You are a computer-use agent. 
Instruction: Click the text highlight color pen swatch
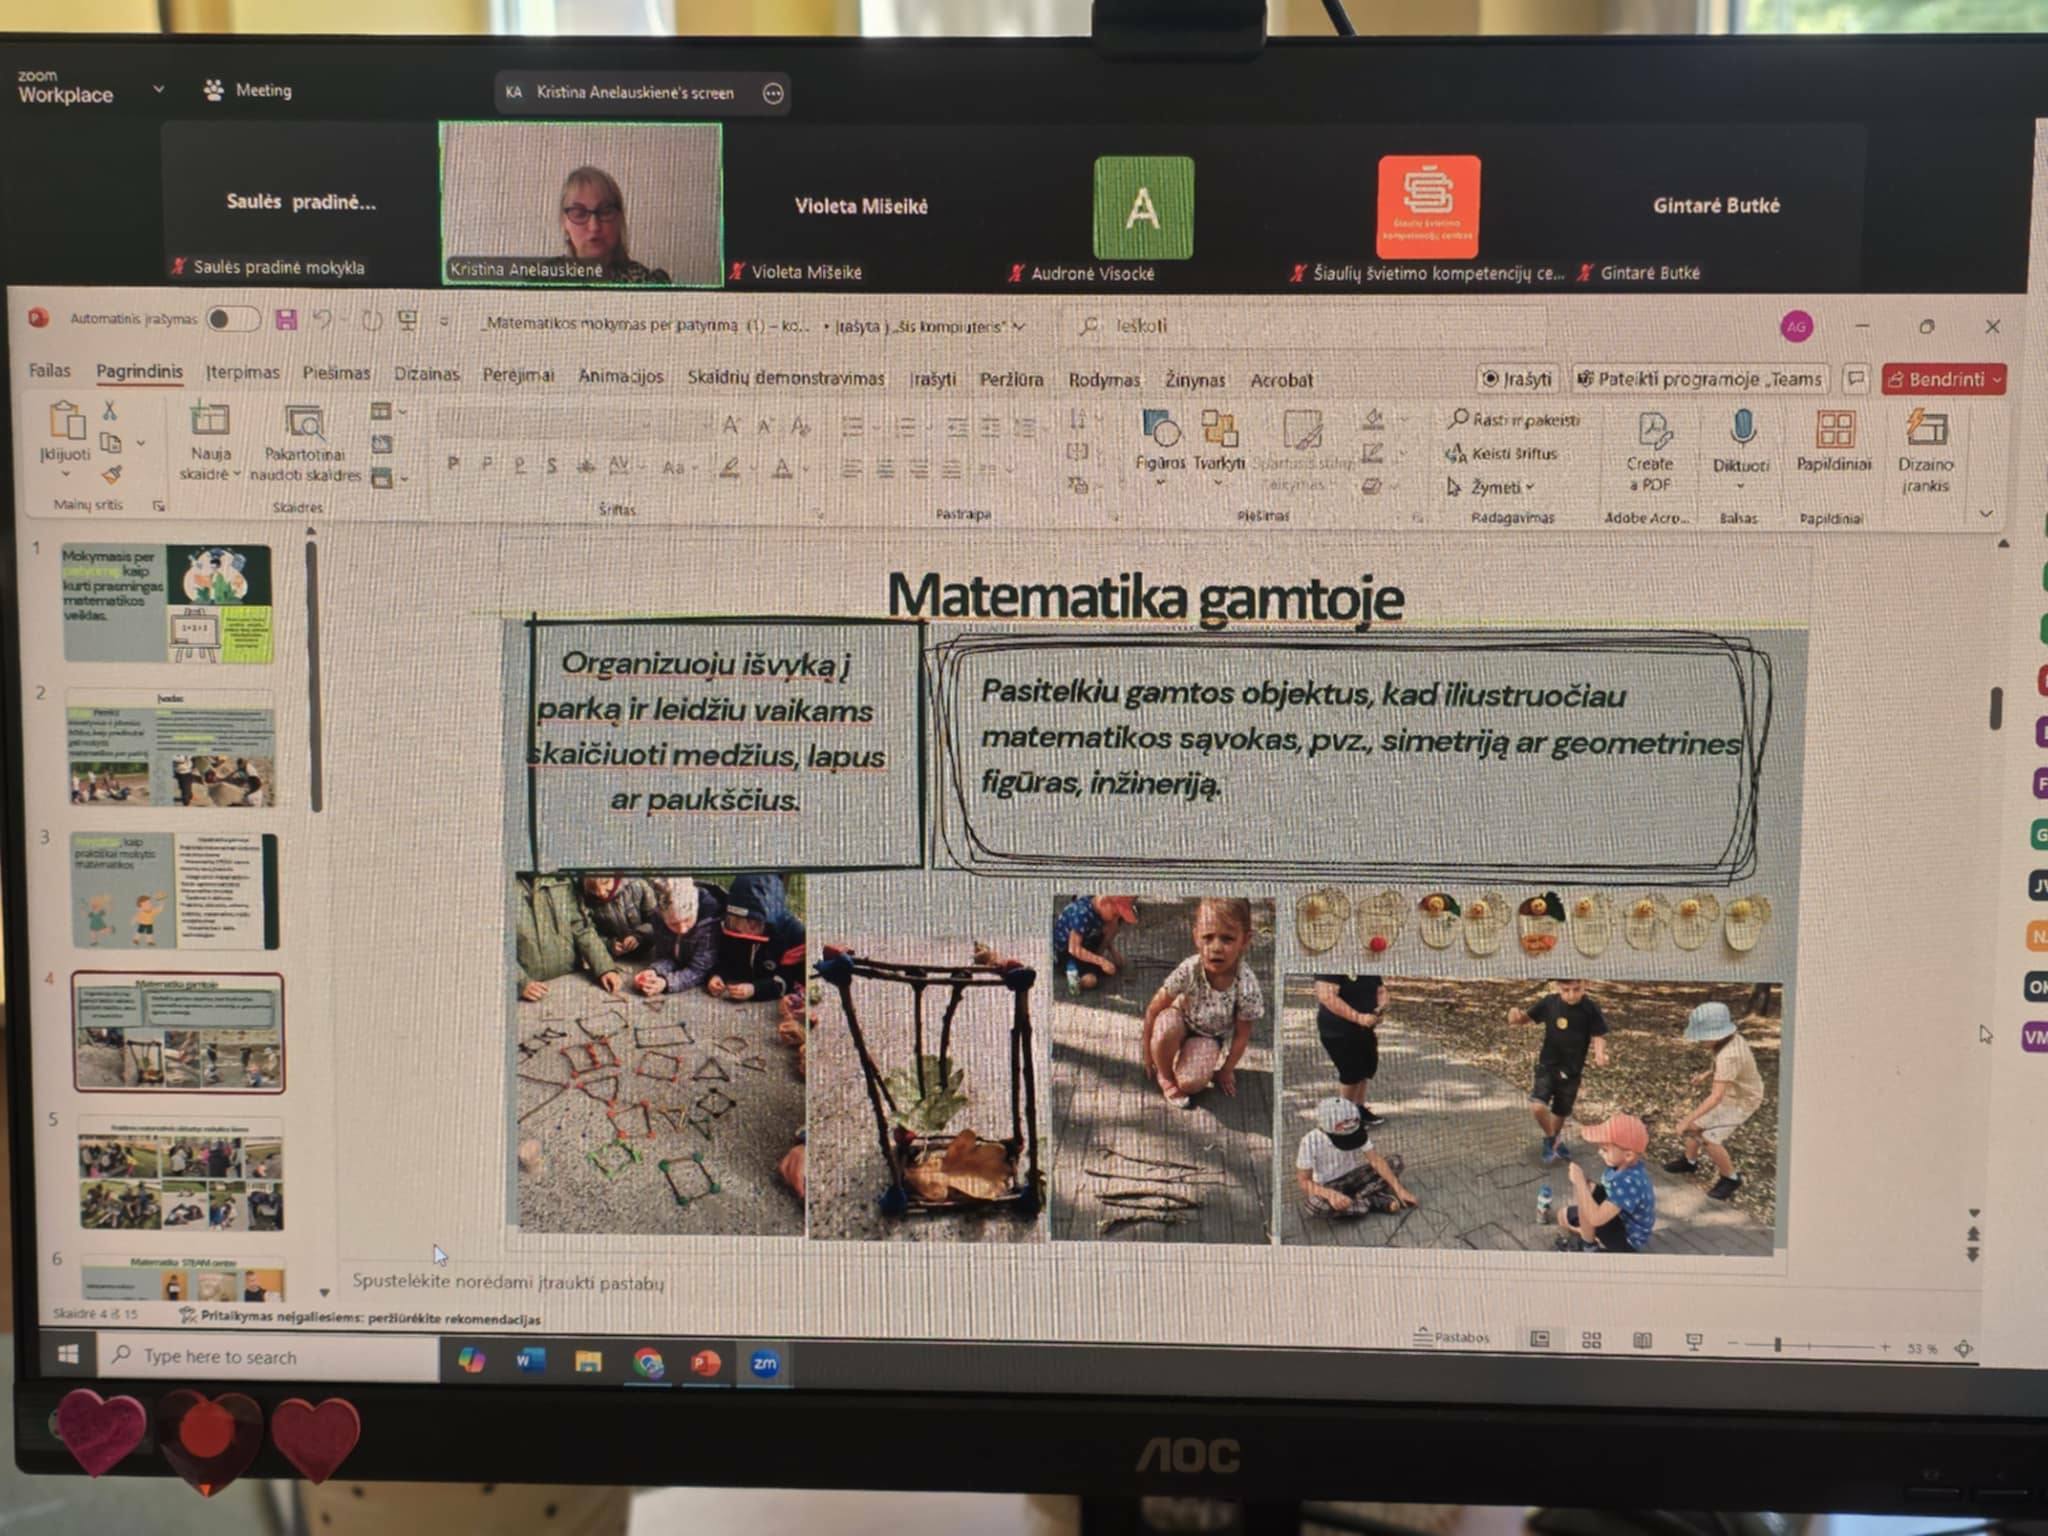[x=731, y=467]
